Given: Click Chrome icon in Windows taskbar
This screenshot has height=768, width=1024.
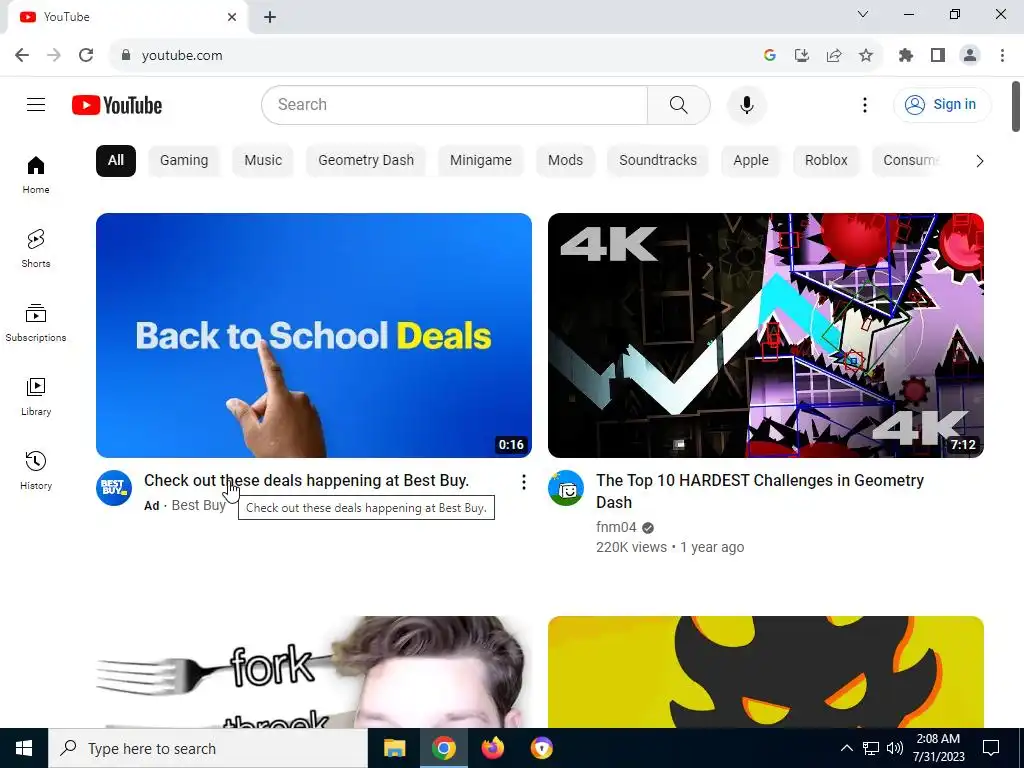Looking at the screenshot, I should (443, 748).
